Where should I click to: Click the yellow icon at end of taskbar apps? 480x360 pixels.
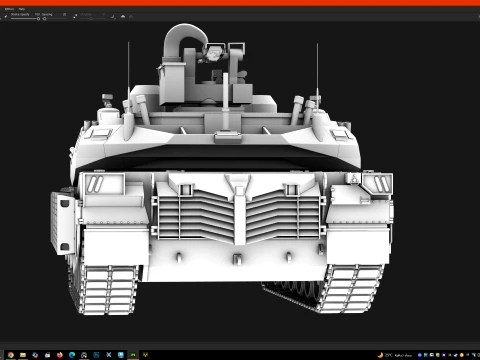(x=145, y=355)
